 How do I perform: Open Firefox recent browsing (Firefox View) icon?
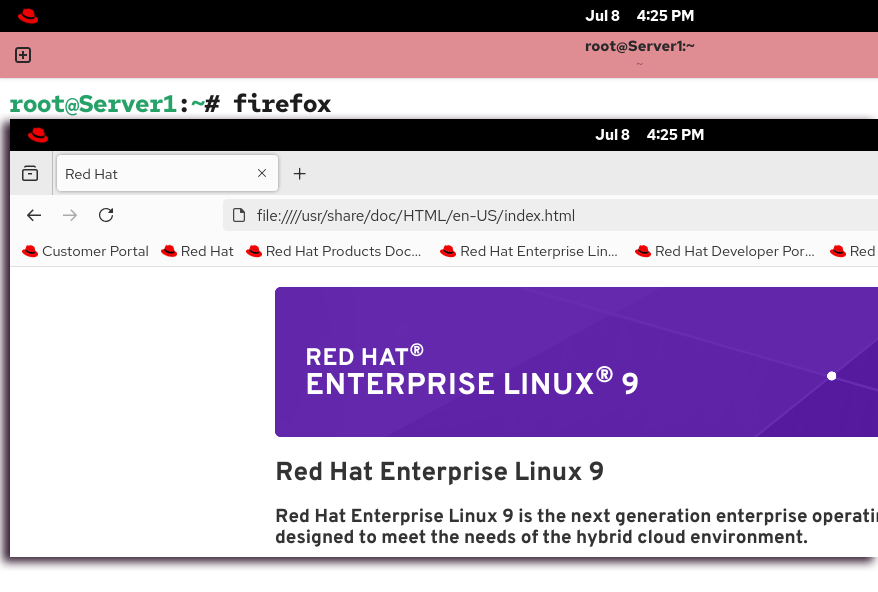[30, 174]
